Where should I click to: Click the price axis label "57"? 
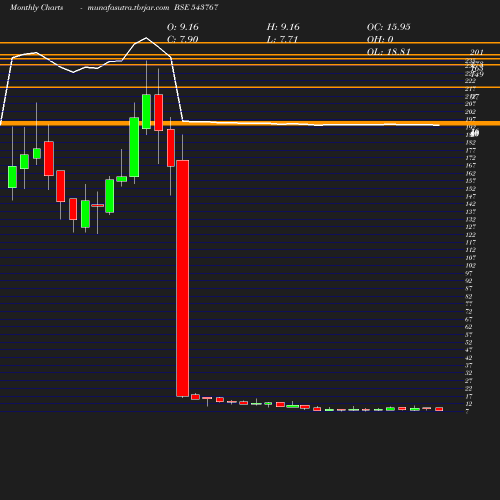469,335
